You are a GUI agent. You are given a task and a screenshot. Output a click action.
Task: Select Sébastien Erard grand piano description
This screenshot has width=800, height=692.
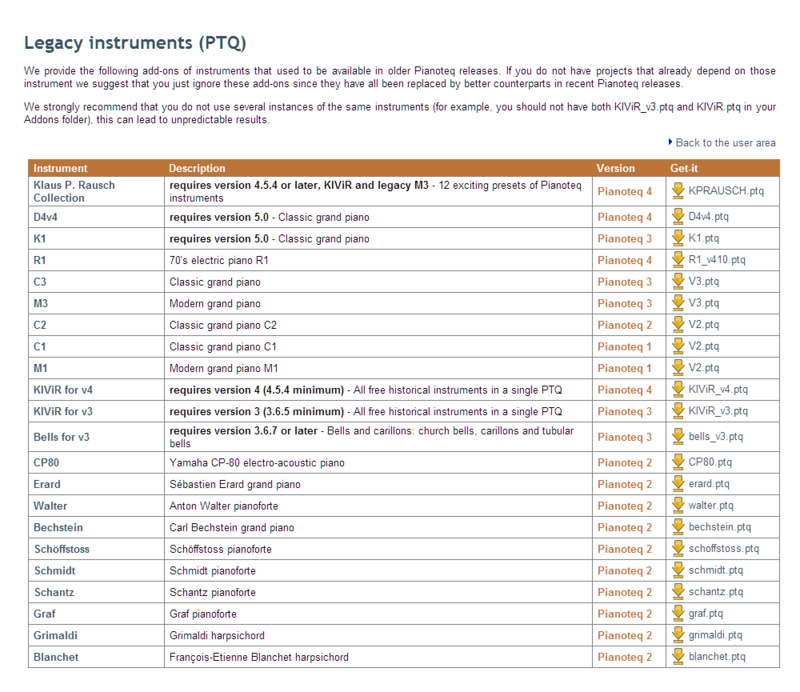tap(235, 484)
